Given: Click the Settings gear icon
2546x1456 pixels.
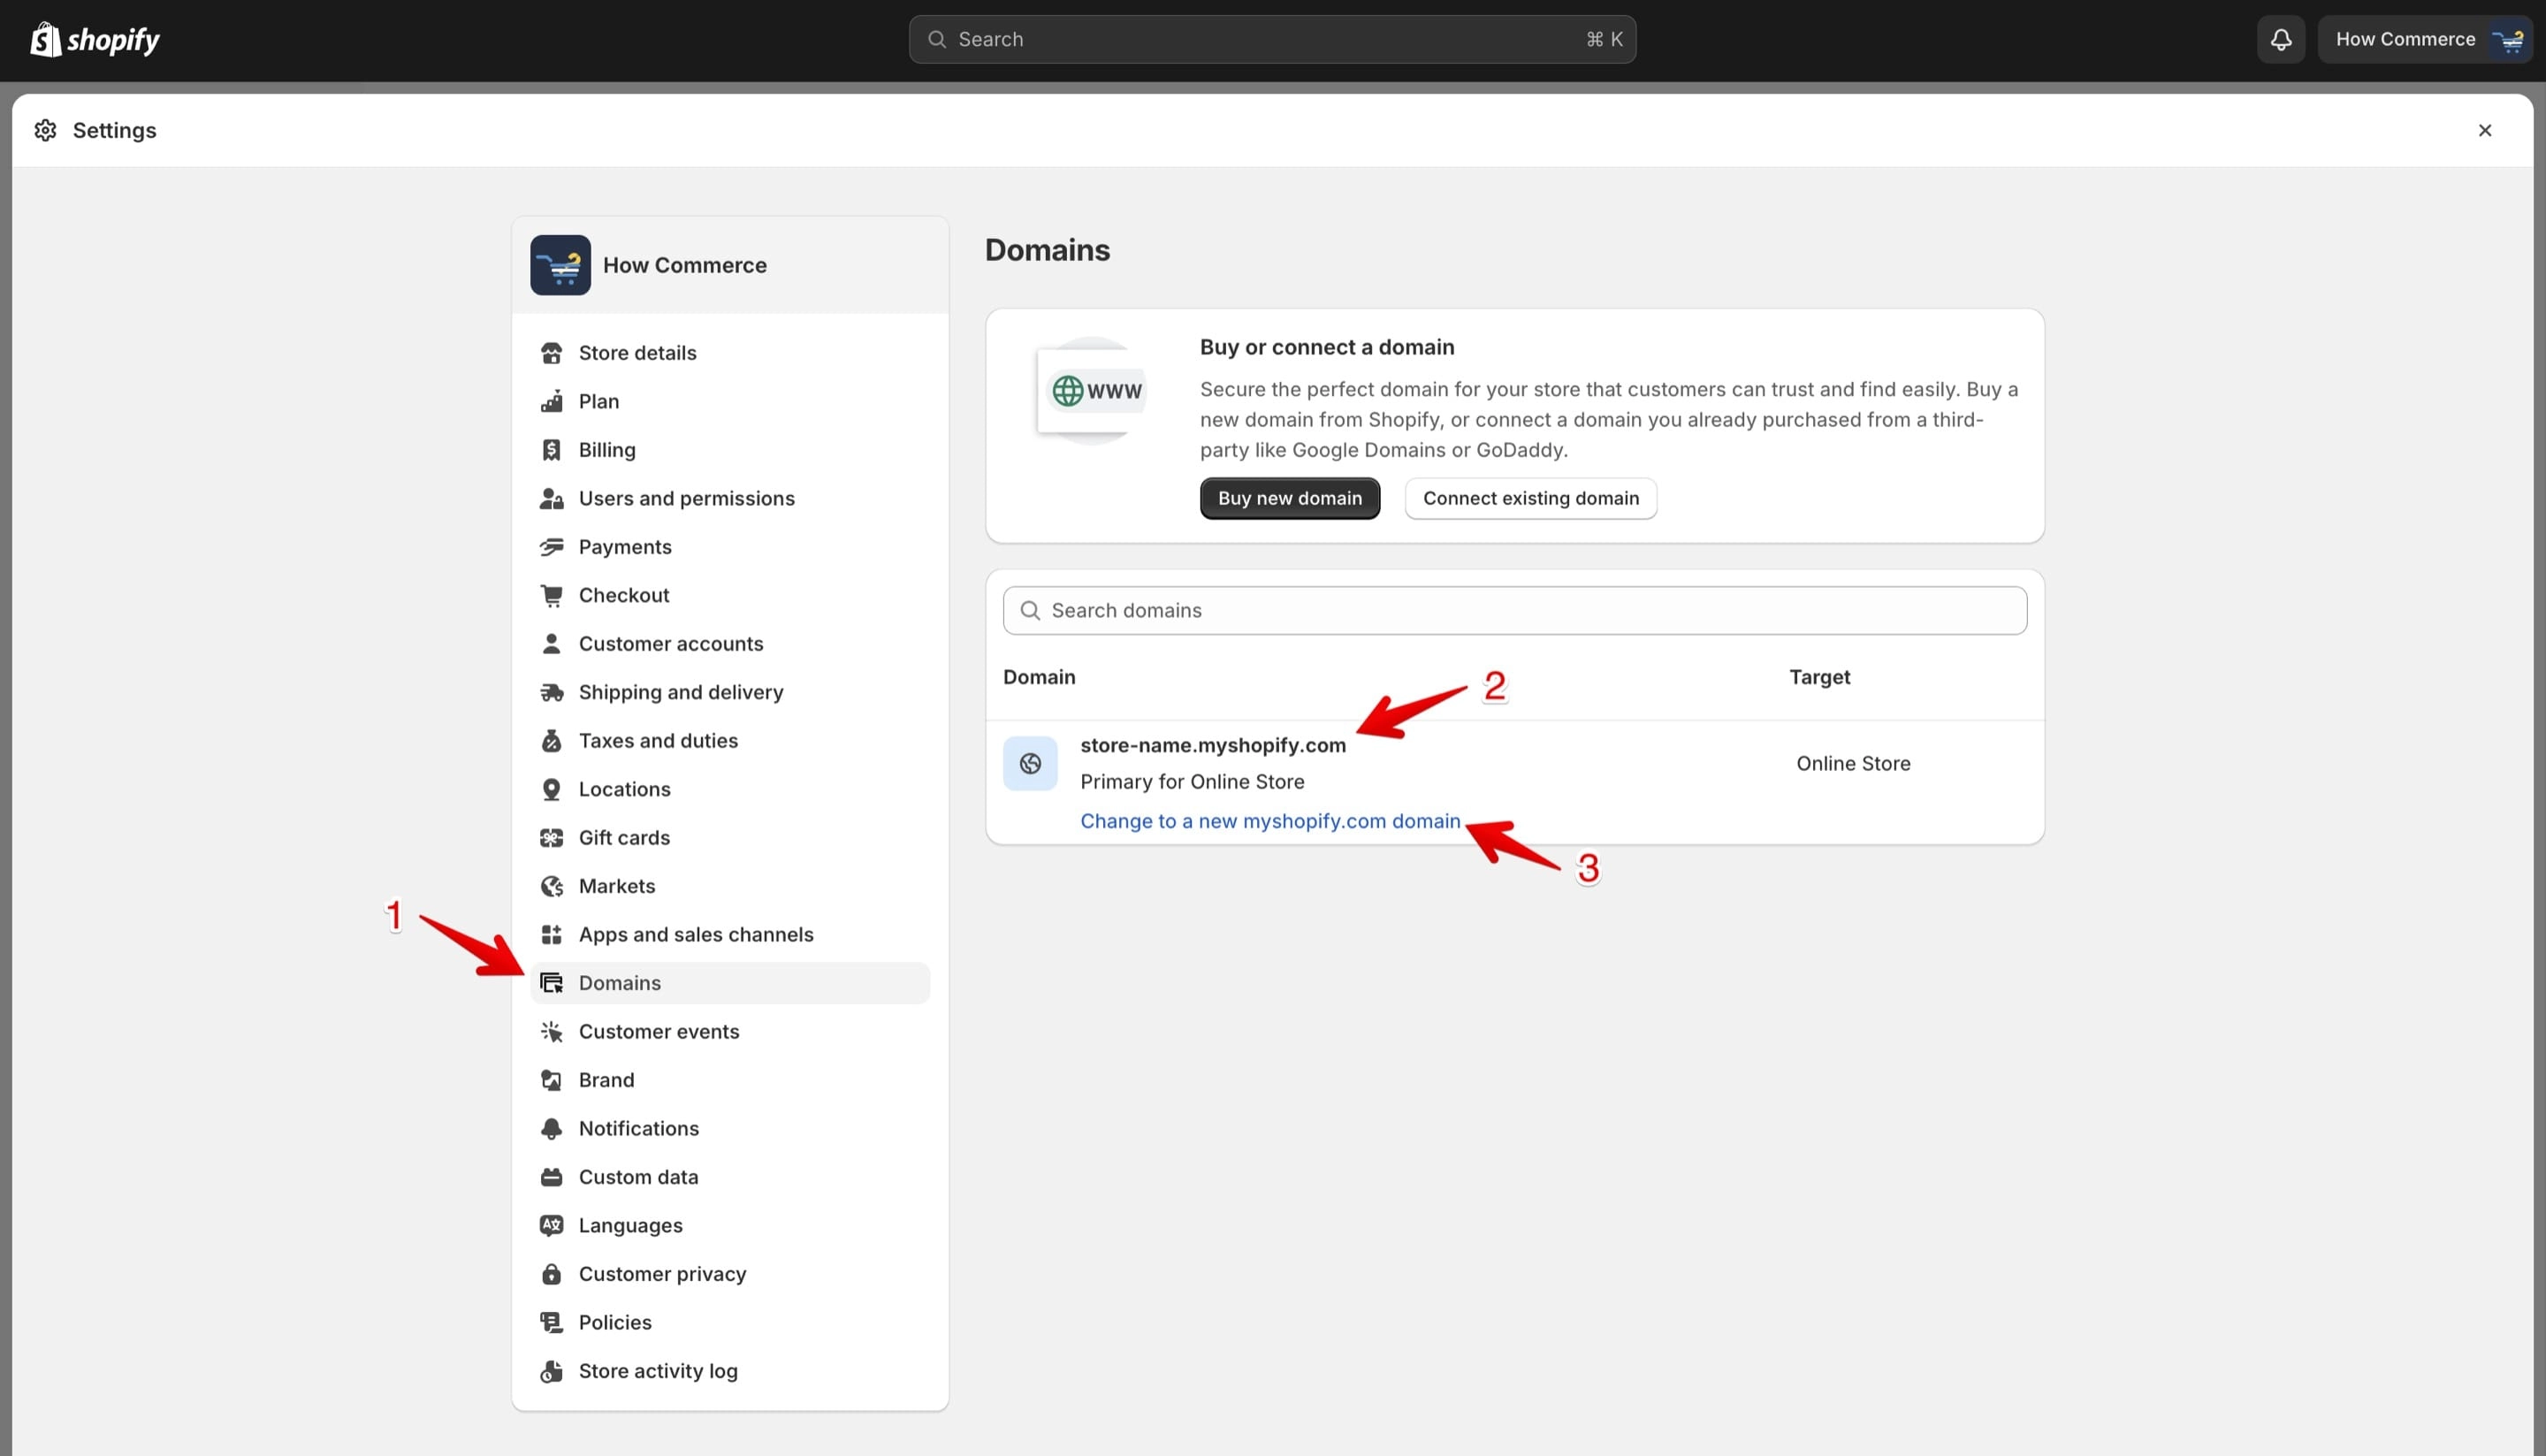Looking at the screenshot, I should 45,130.
